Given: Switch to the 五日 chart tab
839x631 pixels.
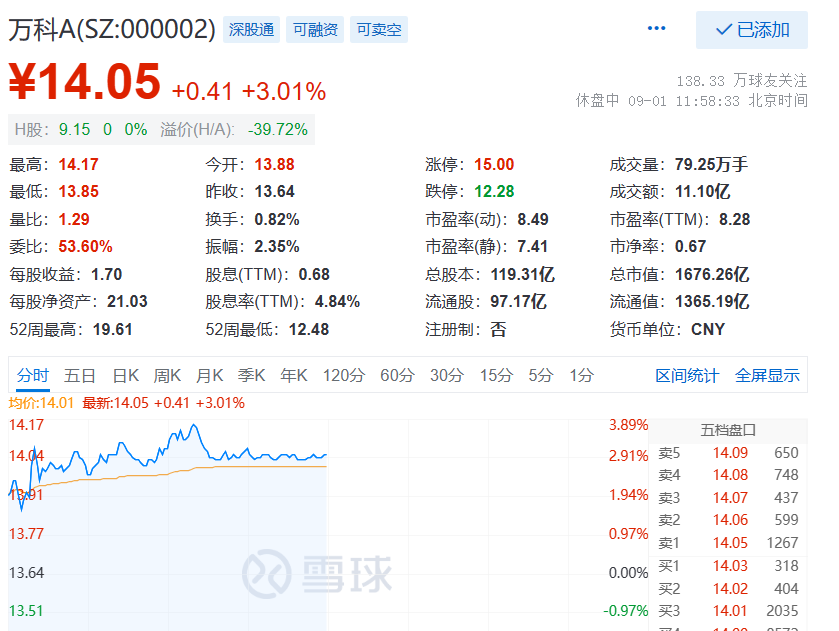Looking at the screenshot, I should [x=80, y=375].
